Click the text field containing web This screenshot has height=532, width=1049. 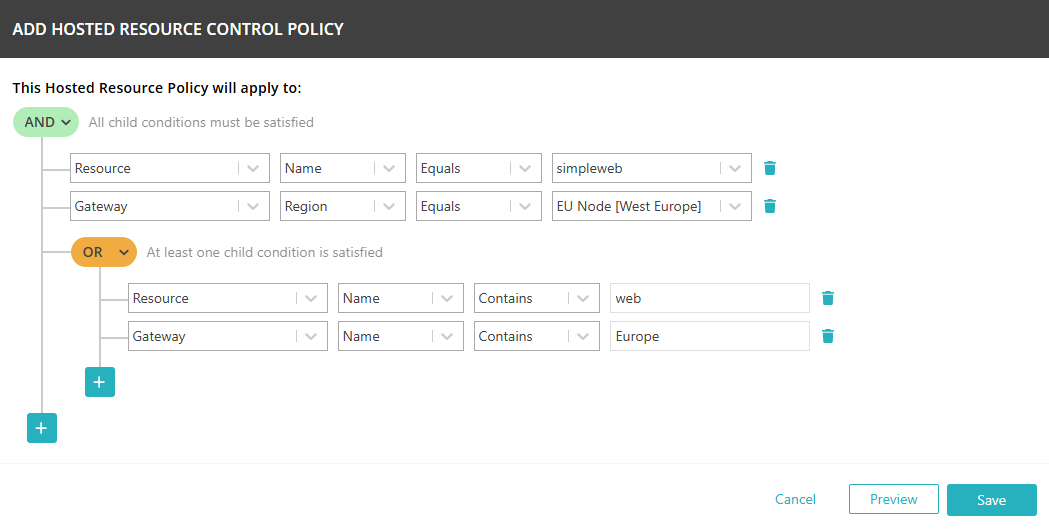pyautogui.click(x=709, y=298)
